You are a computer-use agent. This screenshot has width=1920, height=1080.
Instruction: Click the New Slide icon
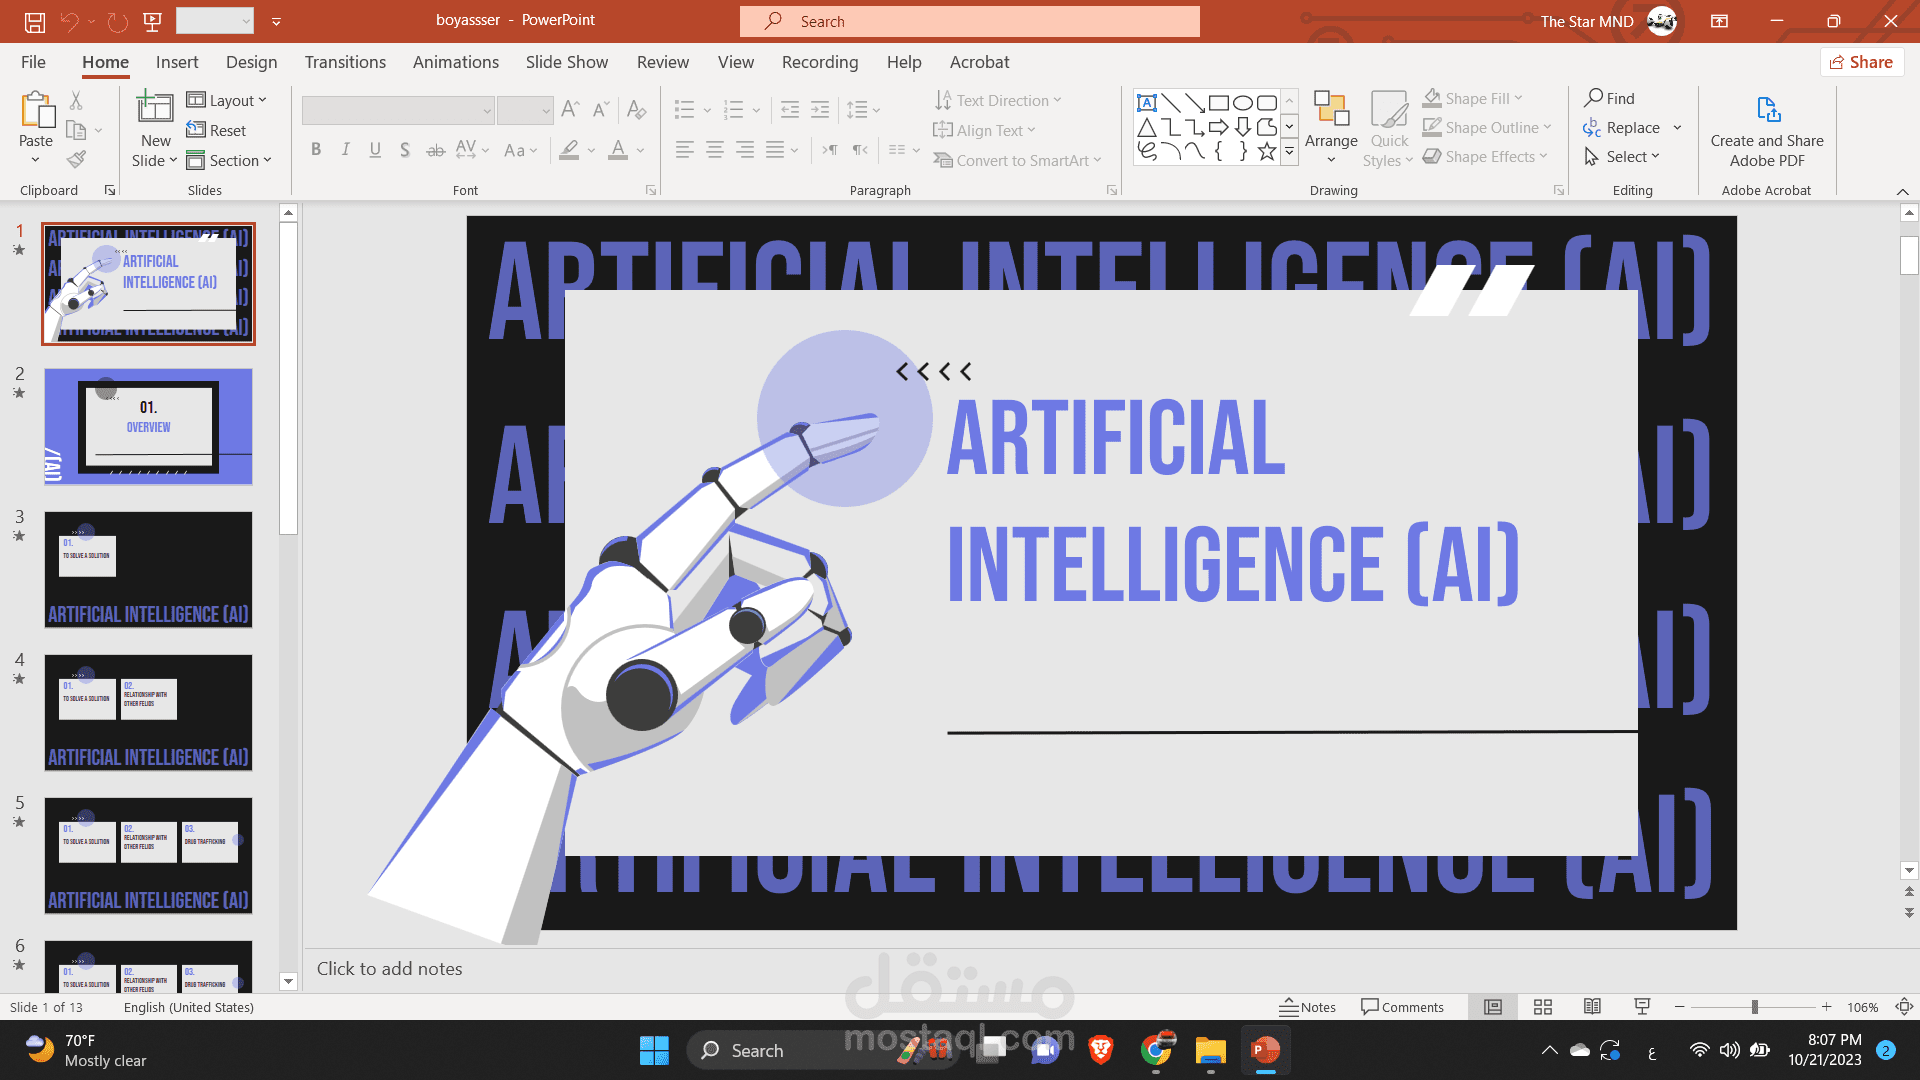click(155, 107)
